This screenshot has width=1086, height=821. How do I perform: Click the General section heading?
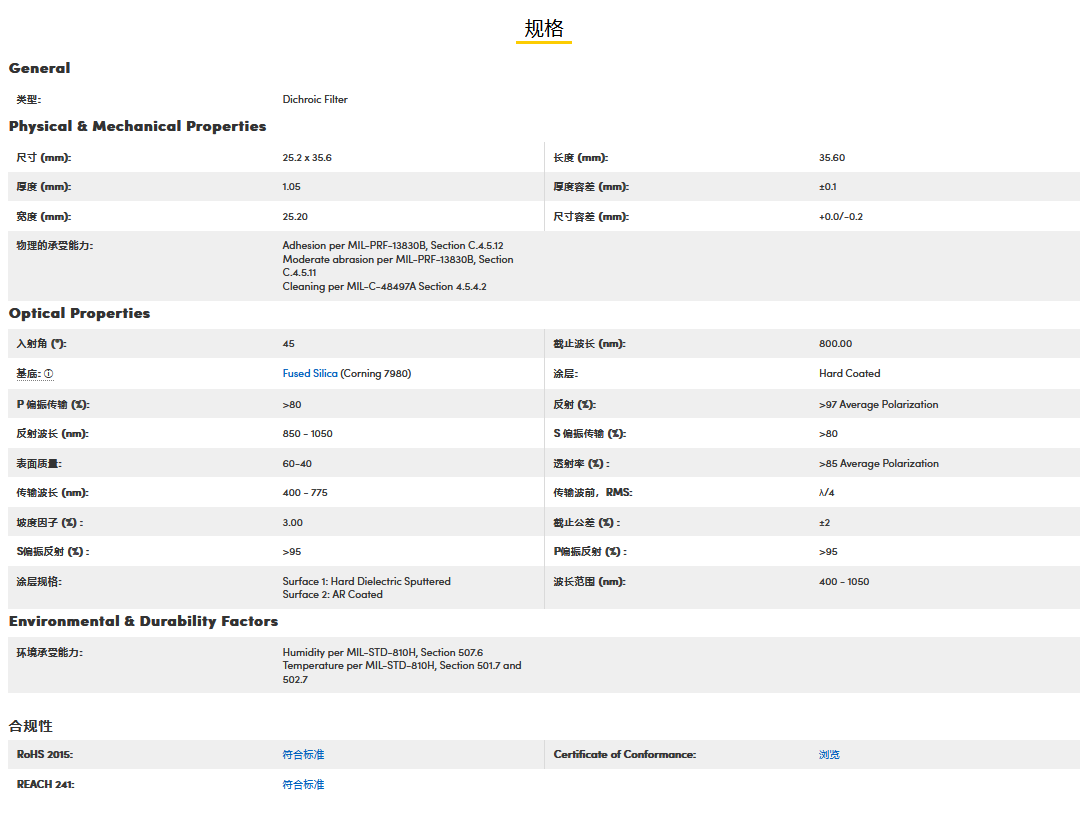(x=40, y=69)
